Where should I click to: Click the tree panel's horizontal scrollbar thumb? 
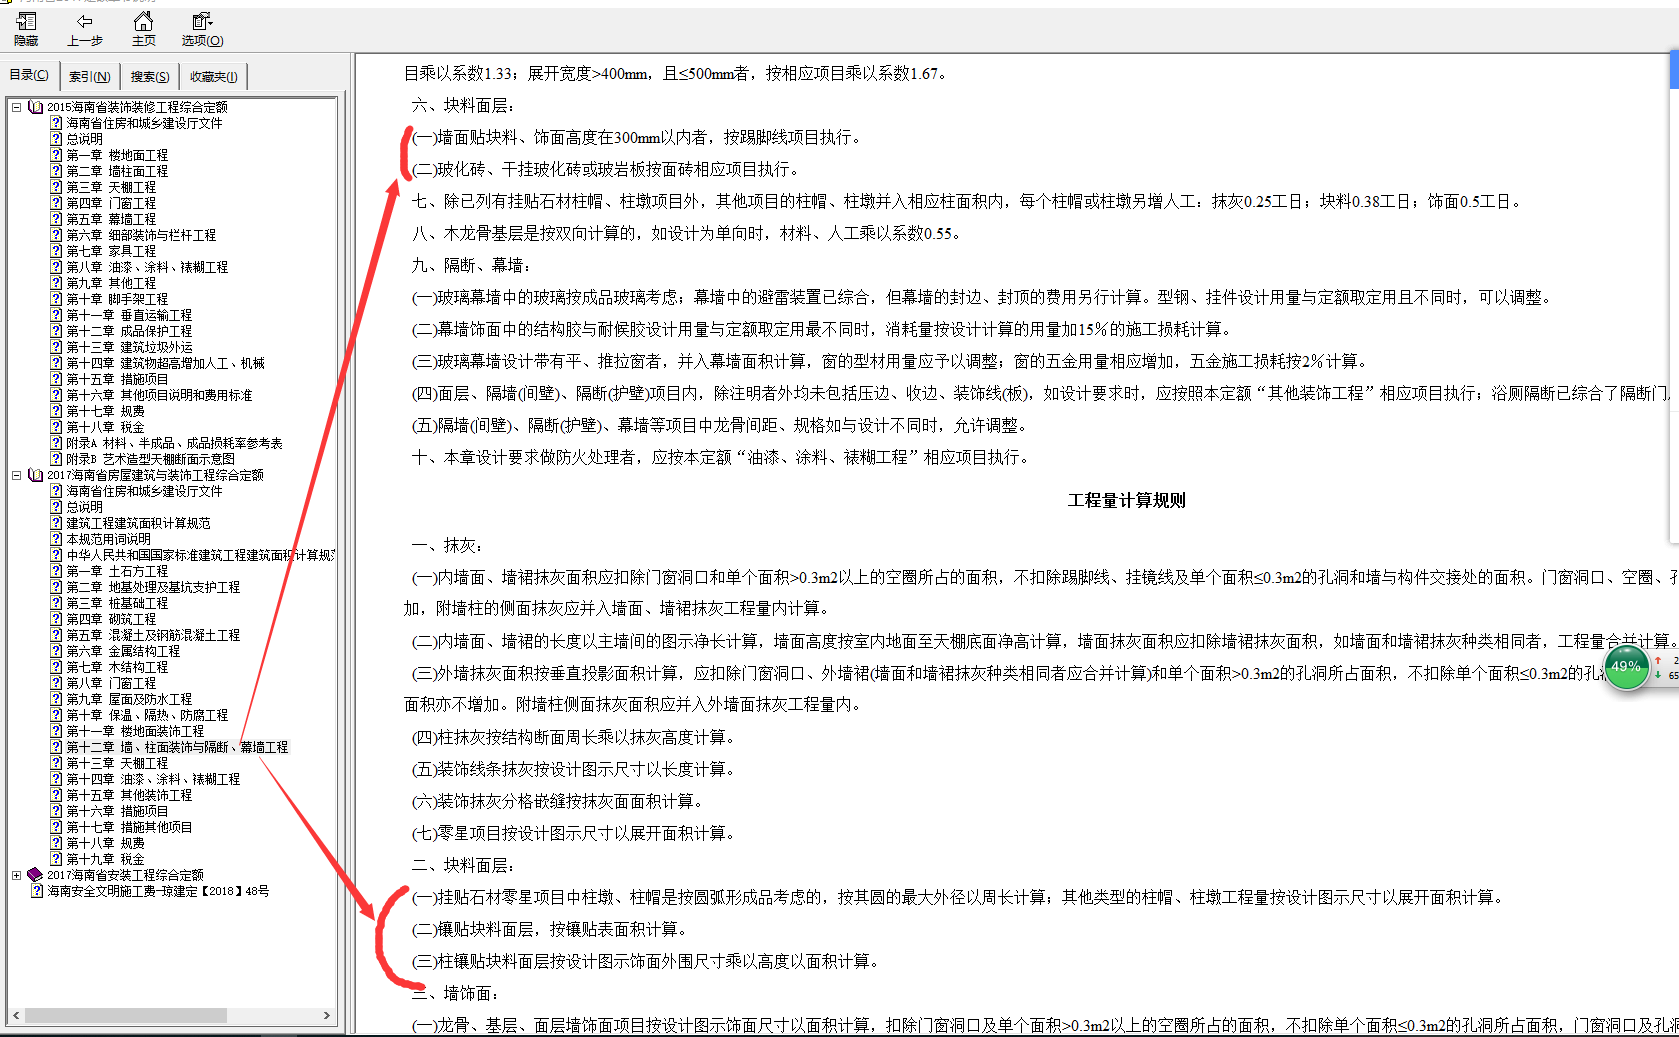click(125, 1015)
